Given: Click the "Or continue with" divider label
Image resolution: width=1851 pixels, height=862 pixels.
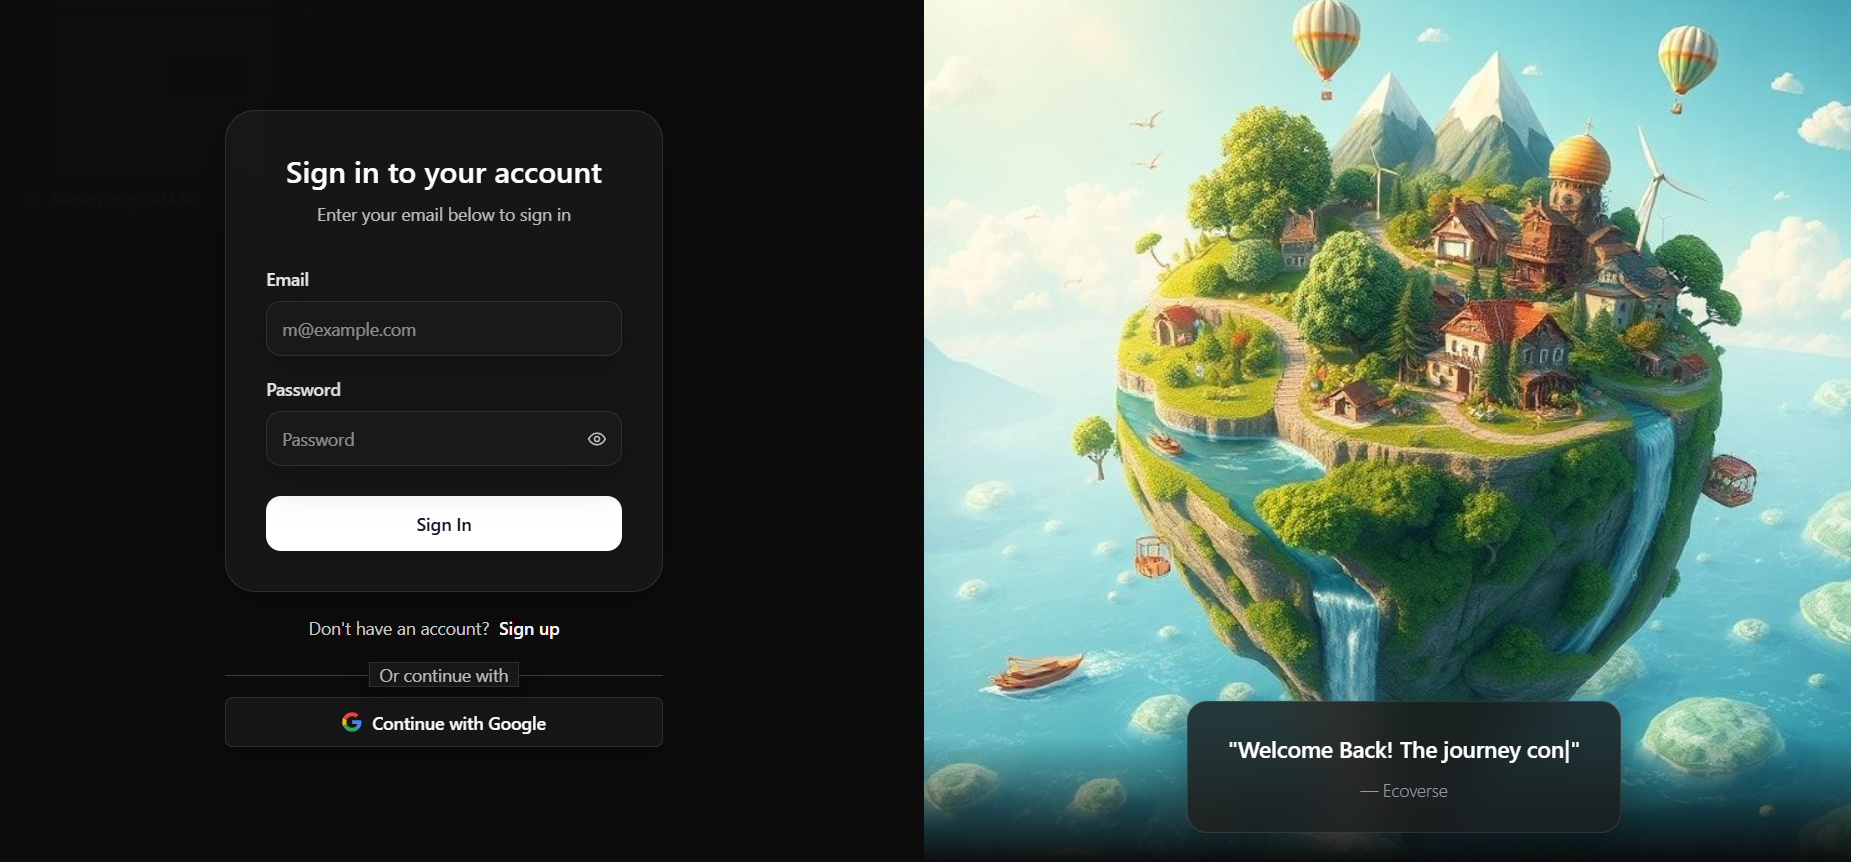Looking at the screenshot, I should [444, 676].
